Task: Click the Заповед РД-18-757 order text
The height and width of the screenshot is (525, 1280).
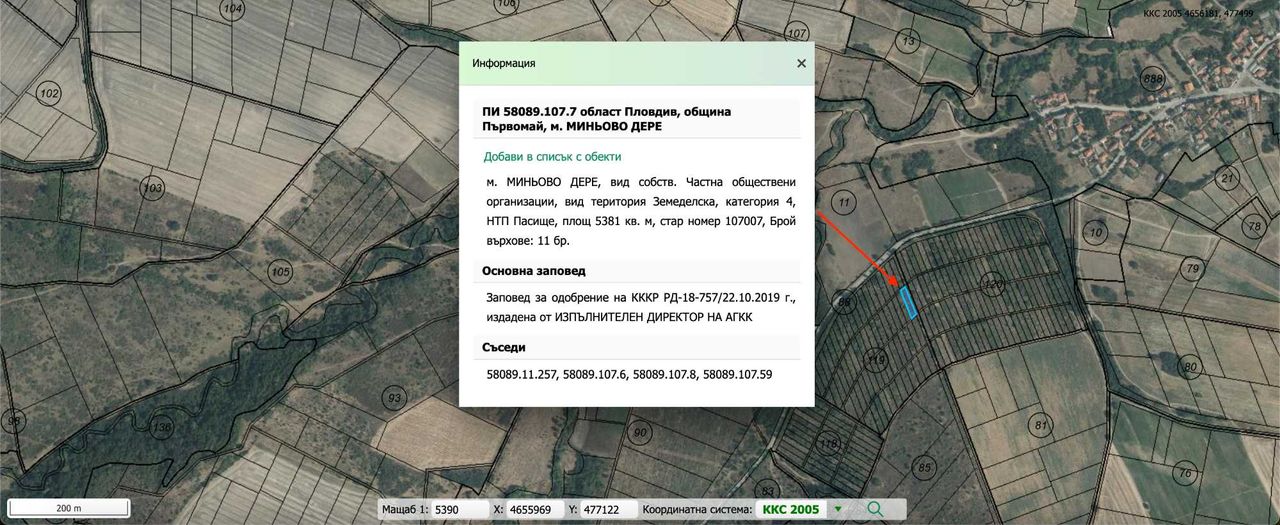Action: click(x=640, y=308)
